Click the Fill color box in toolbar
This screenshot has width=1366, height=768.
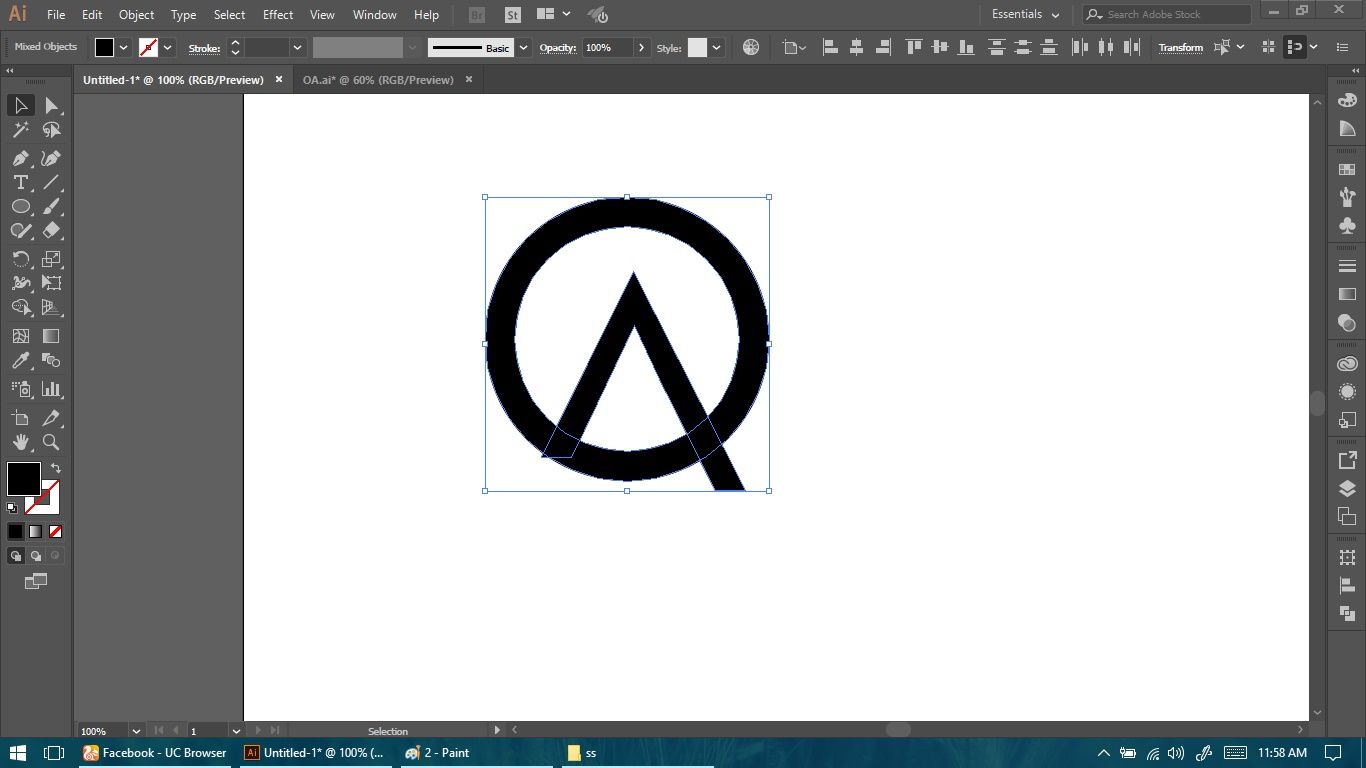pyautogui.click(x=23, y=479)
